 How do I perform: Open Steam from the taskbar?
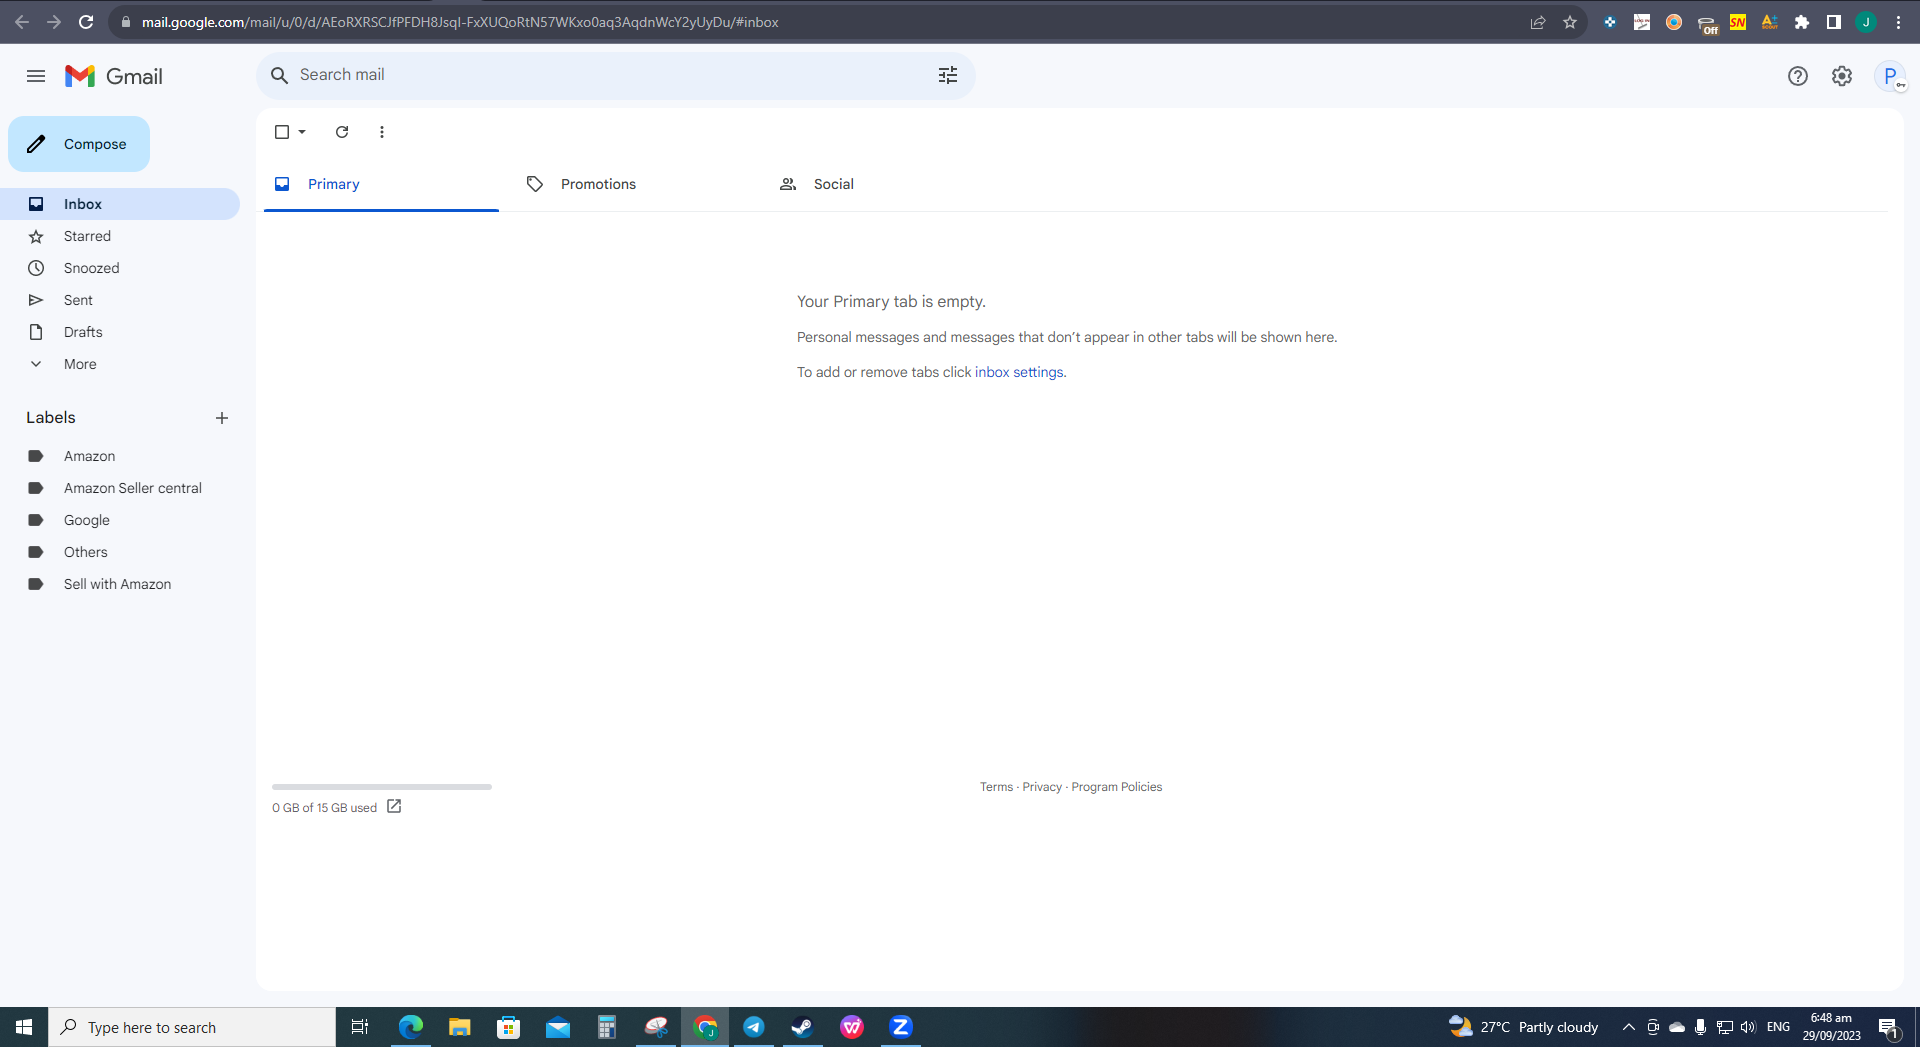point(802,1027)
